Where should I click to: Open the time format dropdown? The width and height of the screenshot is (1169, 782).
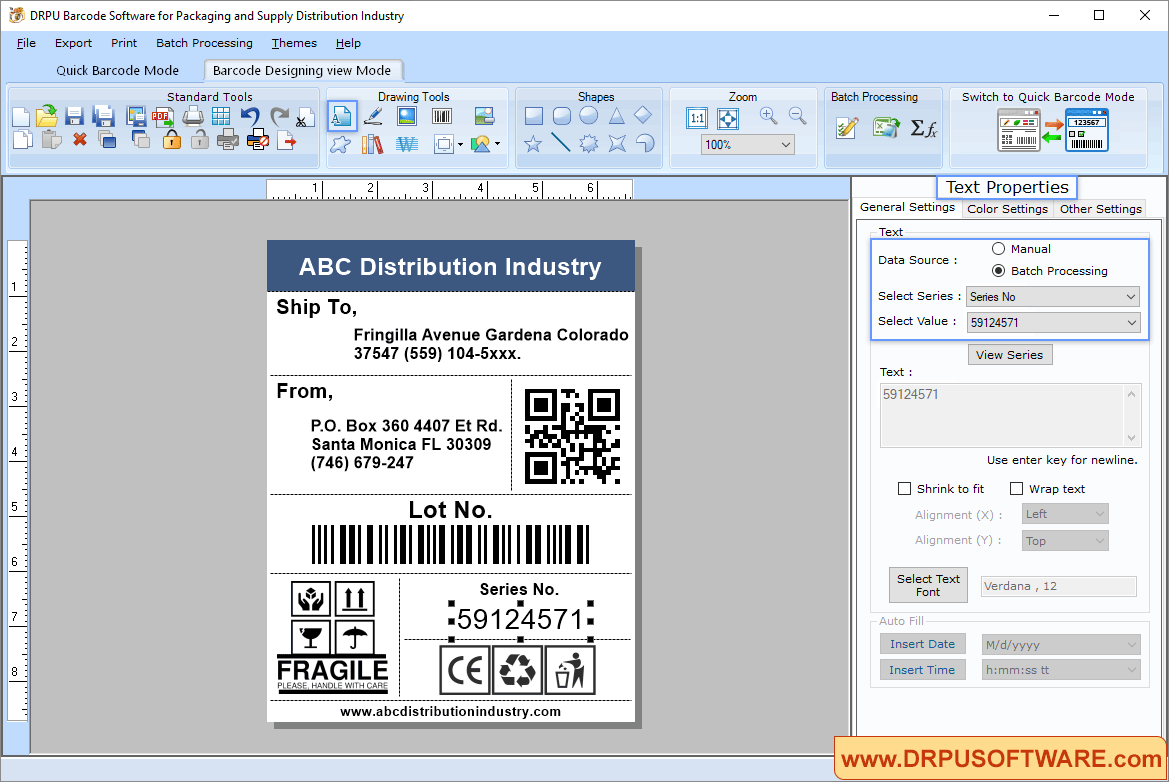[1061, 669]
